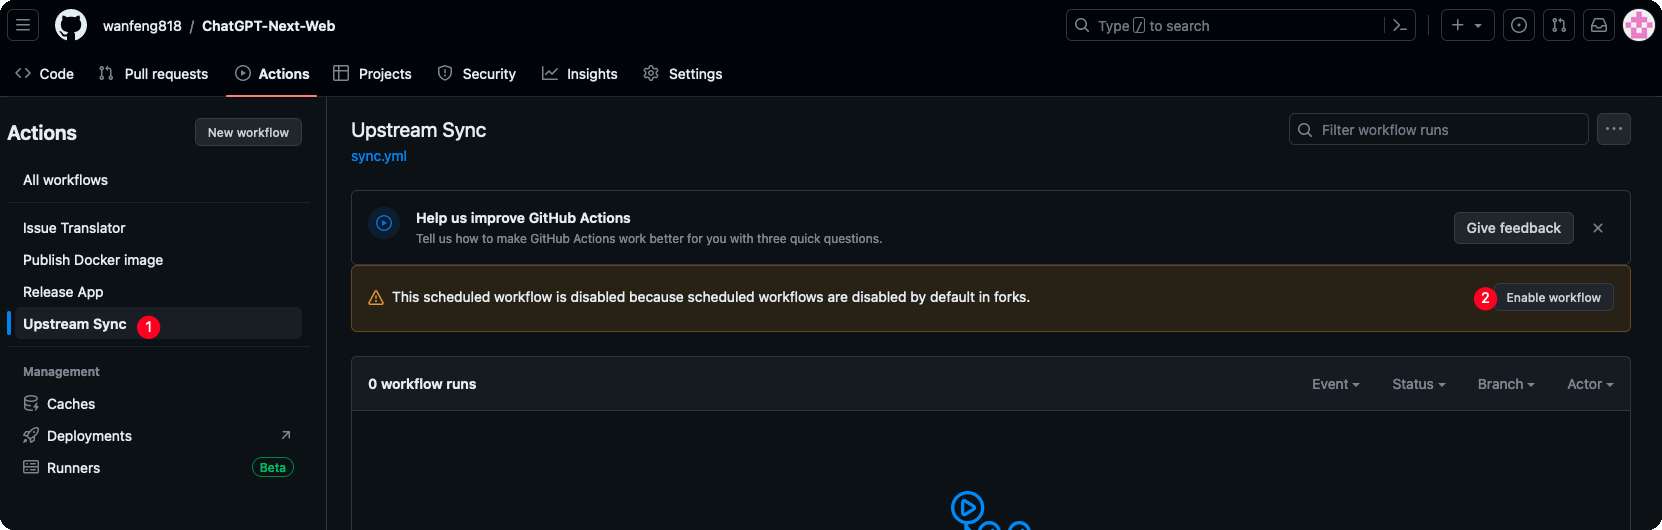
Task: Open the notifications inbox icon
Action: click(1599, 25)
